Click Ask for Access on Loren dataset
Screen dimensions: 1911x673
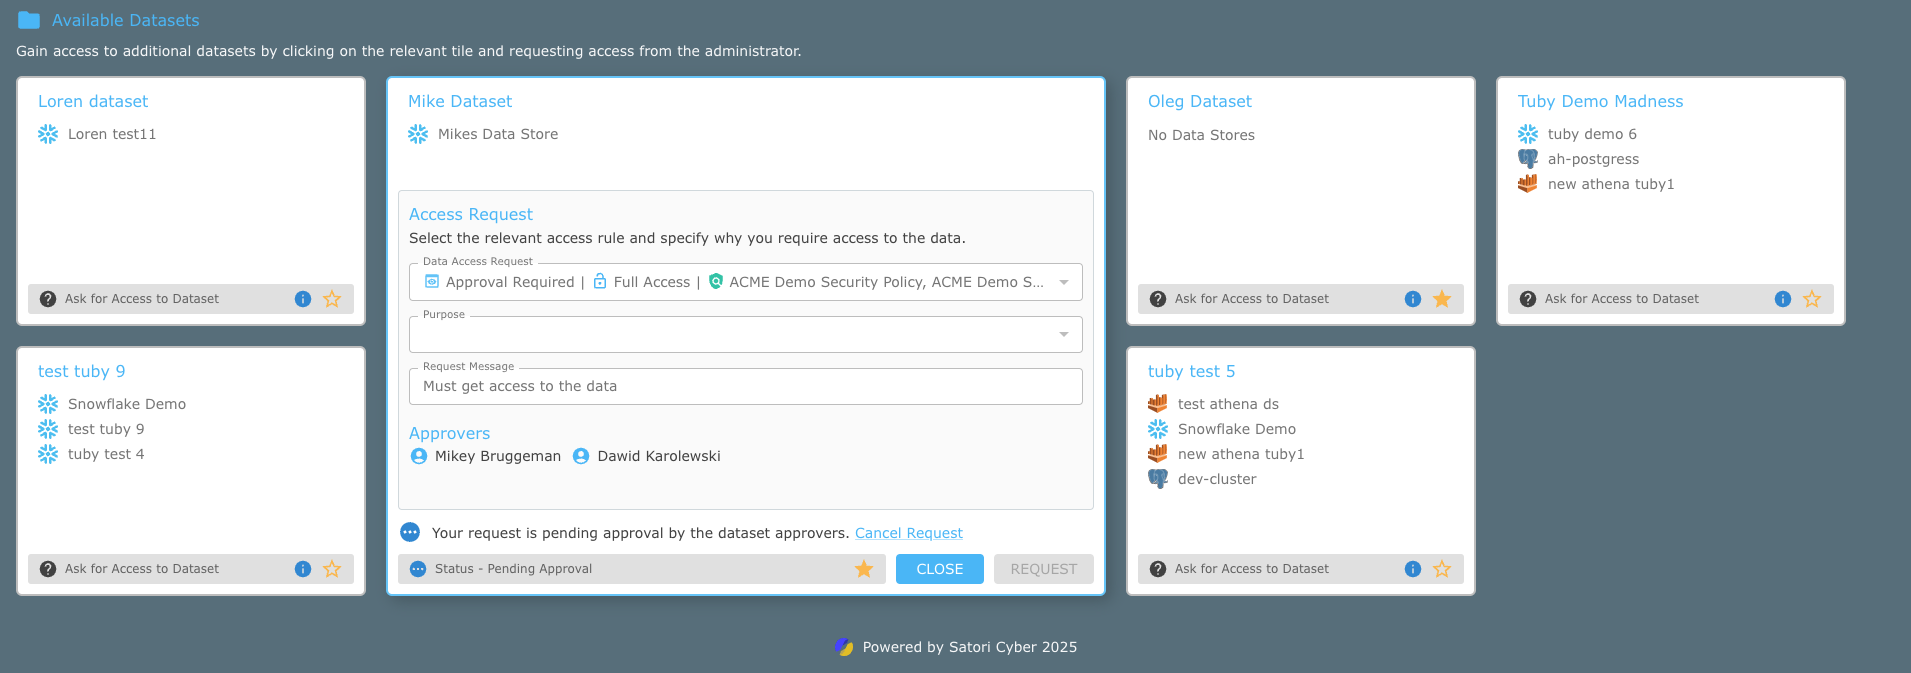[x=142, y=299]
